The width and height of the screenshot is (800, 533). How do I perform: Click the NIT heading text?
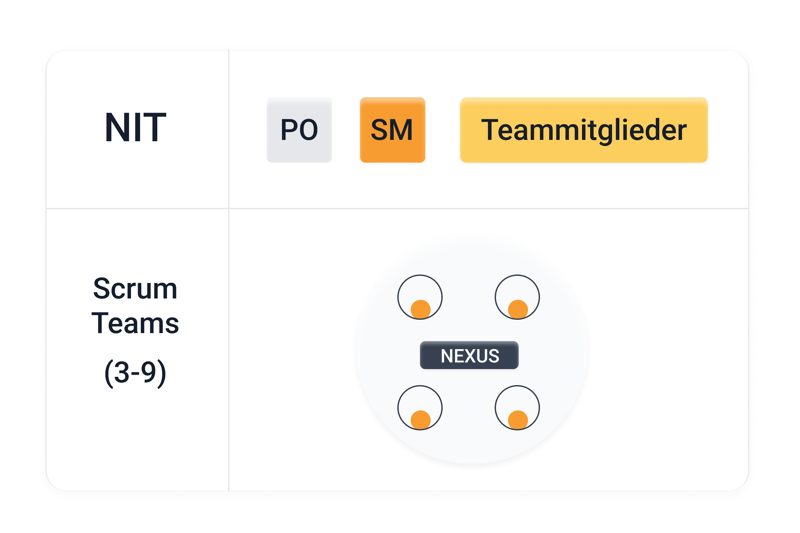click(x=135, y=129)
